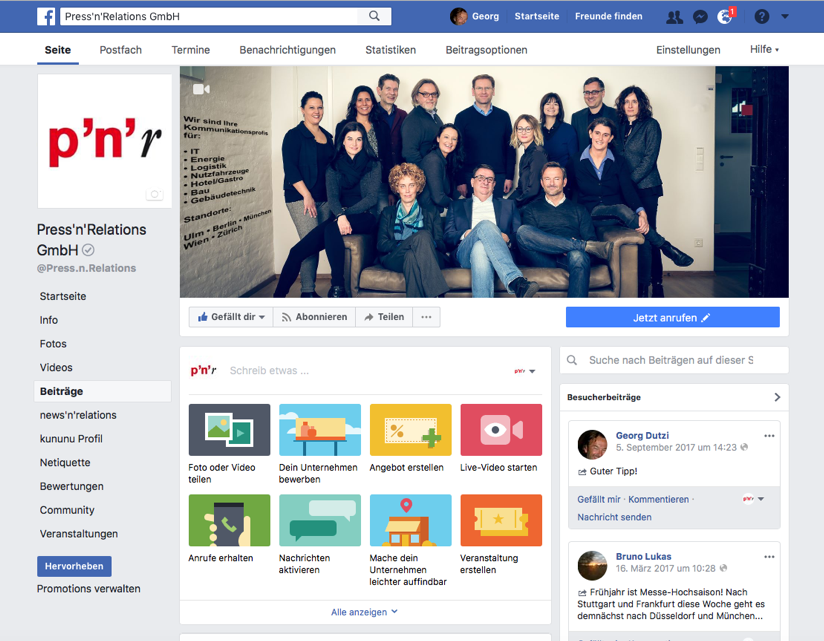Open friend requests icon in top bar
Screen dimensions: 824x641
click(675, 16)
